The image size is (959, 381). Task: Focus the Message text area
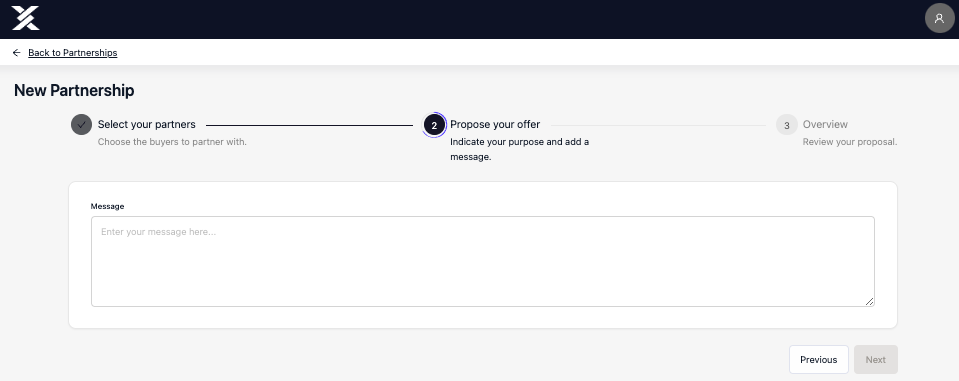pos(483,261)
